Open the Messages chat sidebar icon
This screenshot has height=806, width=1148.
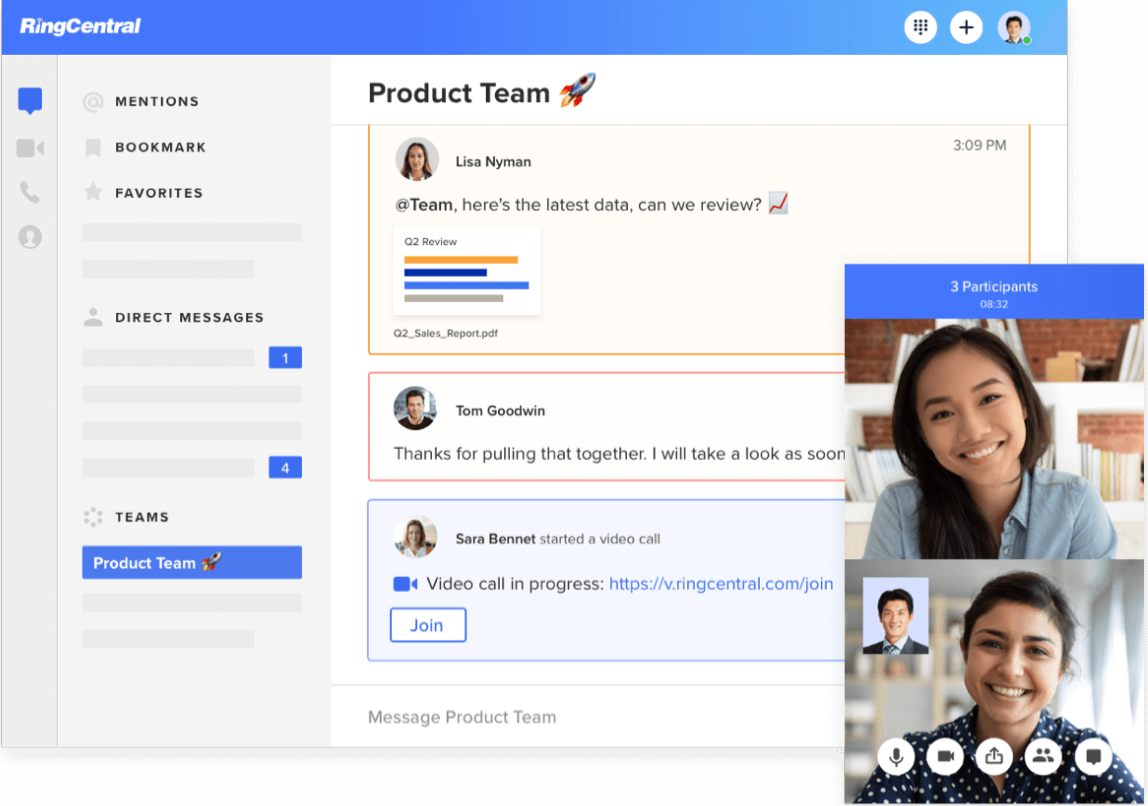tap(30, 101)
